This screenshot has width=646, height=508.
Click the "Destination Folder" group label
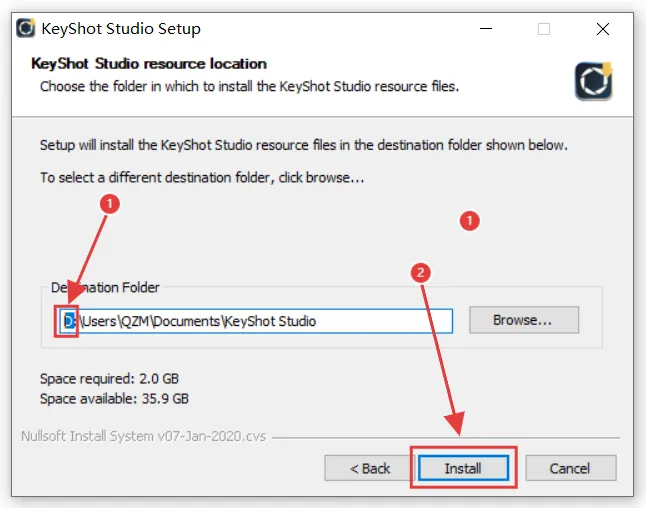[x=105, y=288]
